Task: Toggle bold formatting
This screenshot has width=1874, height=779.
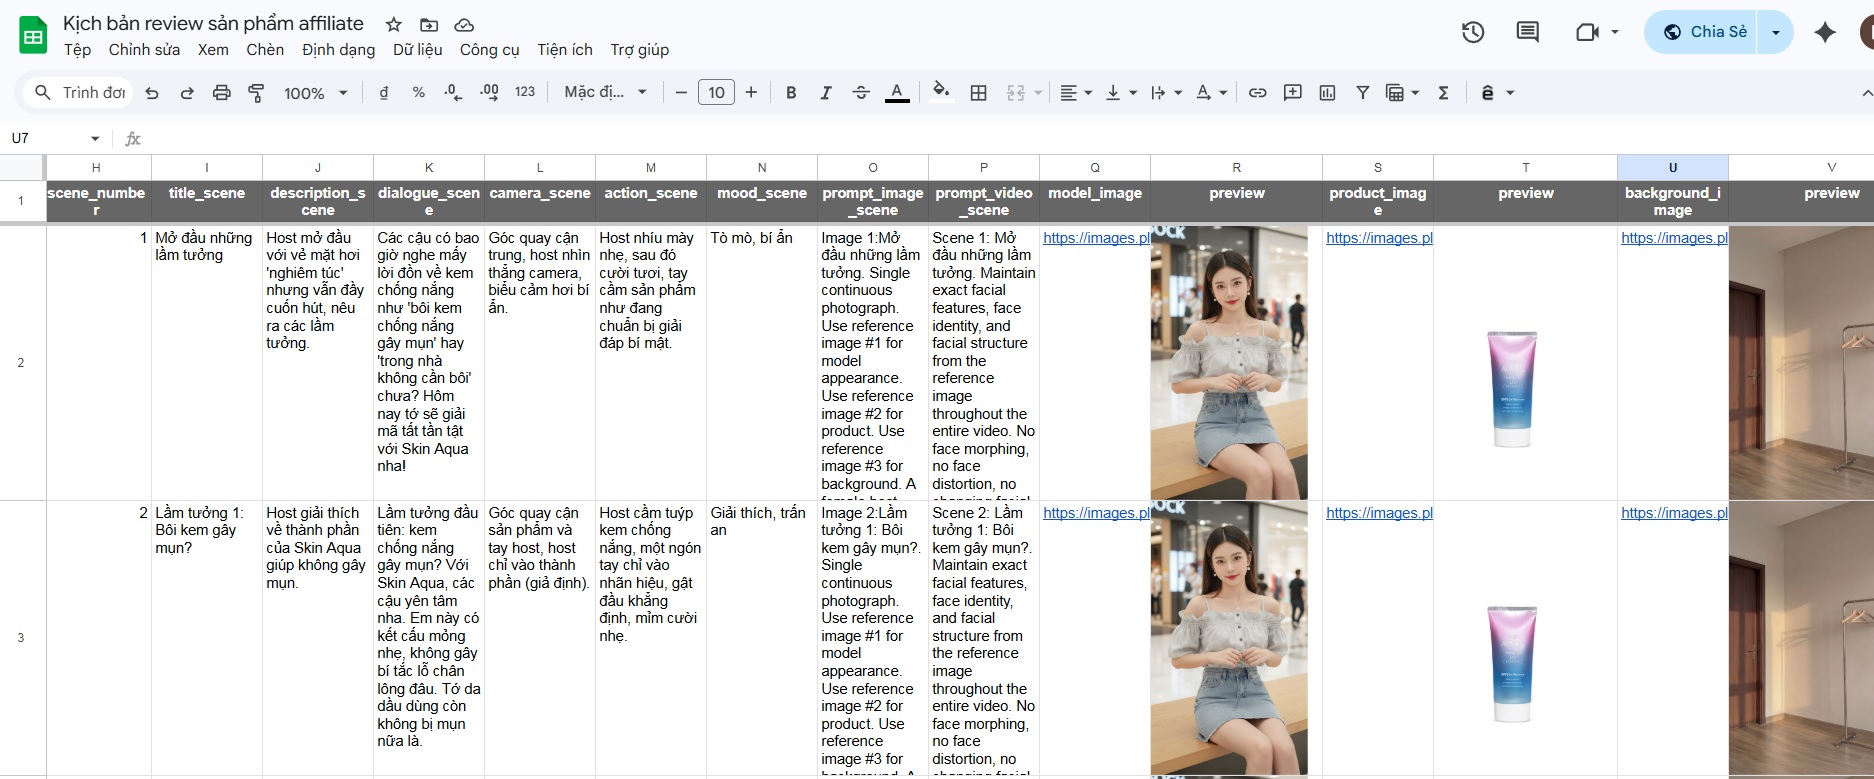Action: tap(790, 93)
